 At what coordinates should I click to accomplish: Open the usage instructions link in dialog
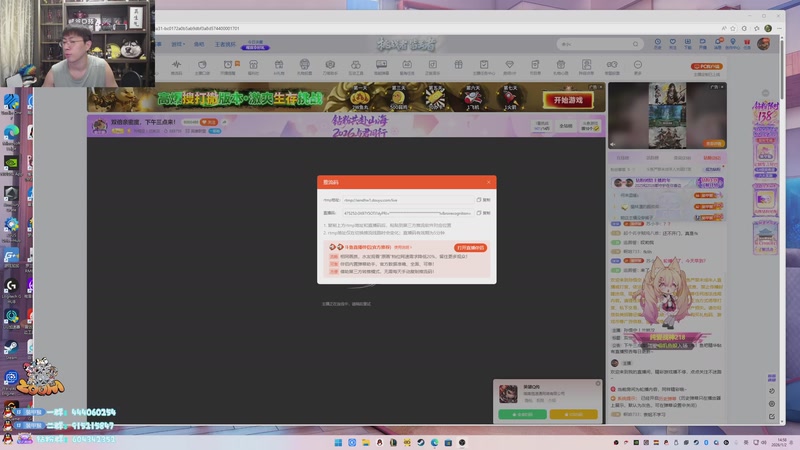click(x=403, y=247)
